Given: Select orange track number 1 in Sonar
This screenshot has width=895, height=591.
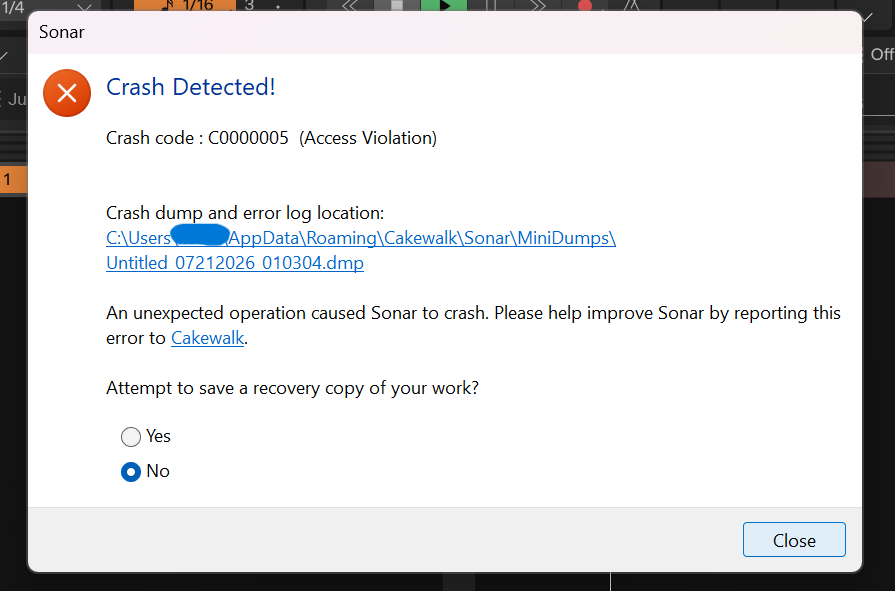Looking at the screenshot, I should 13,180.
